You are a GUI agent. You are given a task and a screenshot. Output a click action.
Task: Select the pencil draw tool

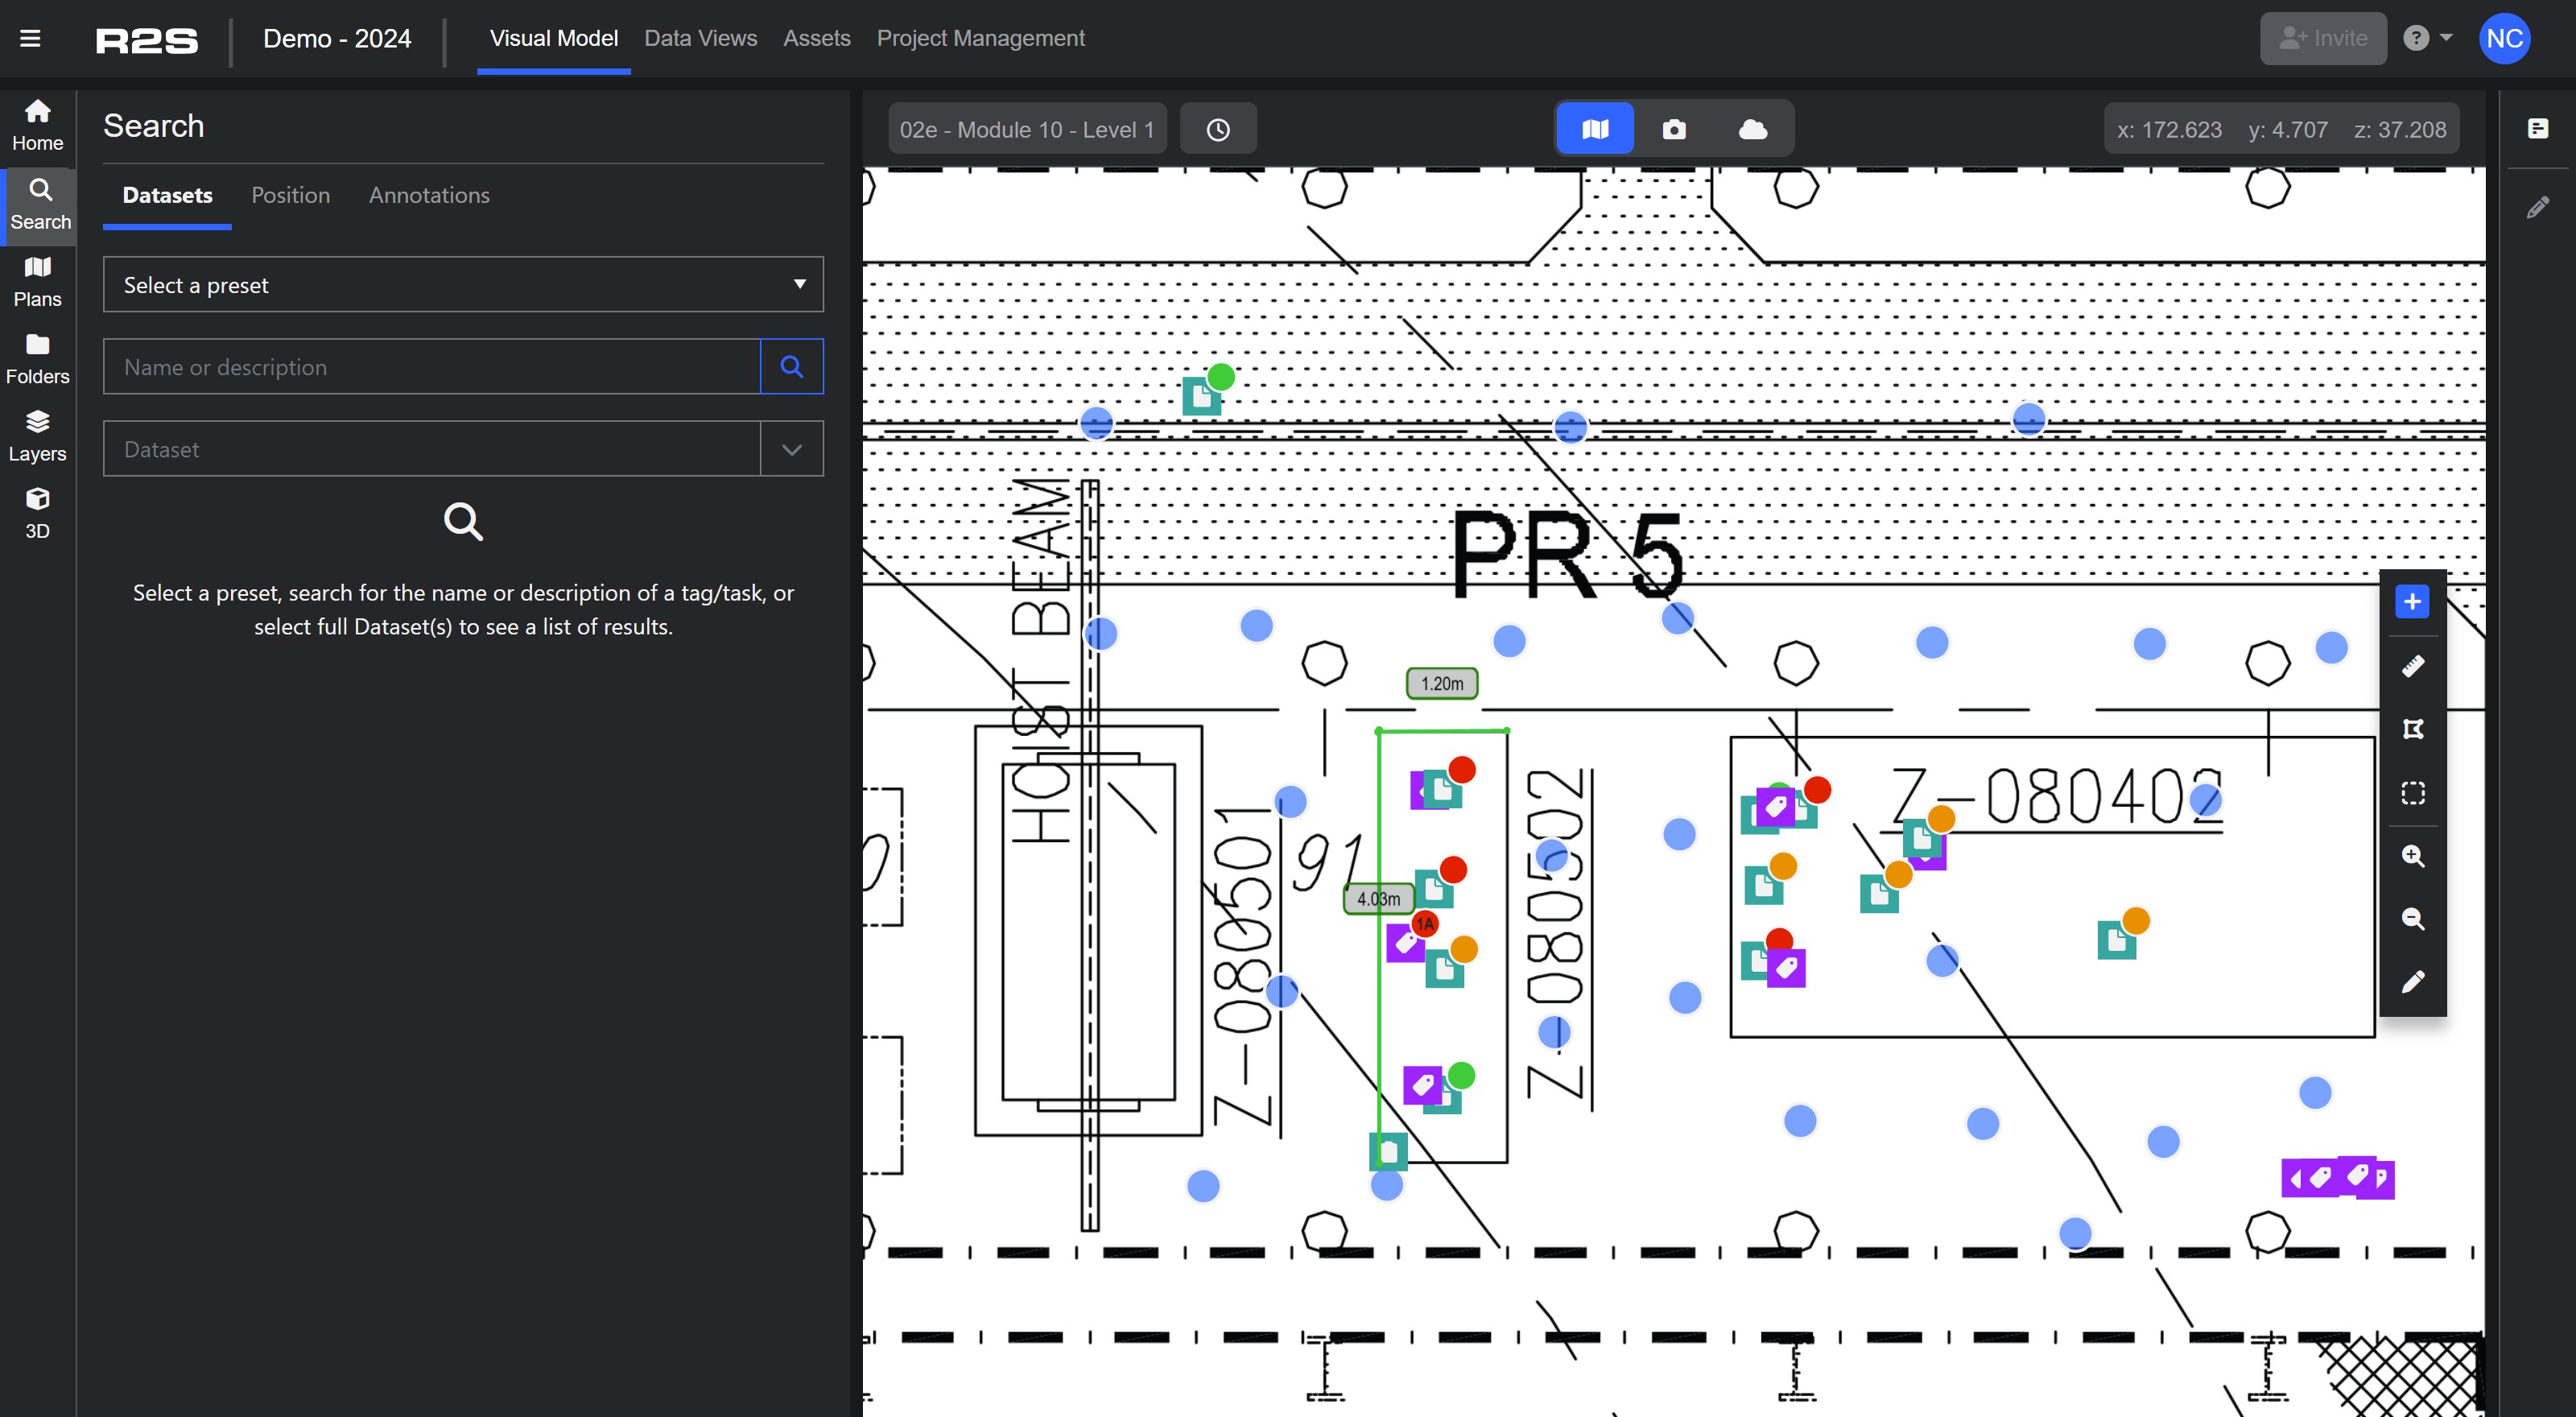(2412, 982)
